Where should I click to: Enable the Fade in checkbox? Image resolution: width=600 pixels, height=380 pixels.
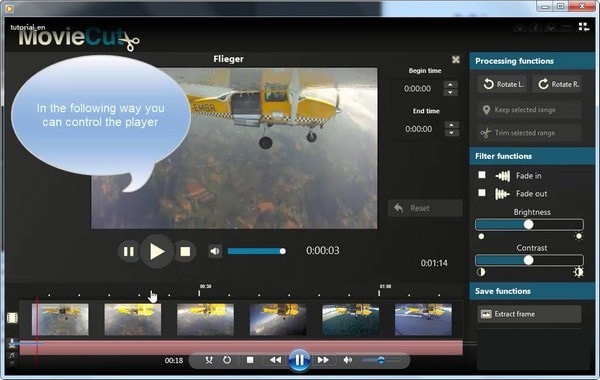[x=482, y=175]
